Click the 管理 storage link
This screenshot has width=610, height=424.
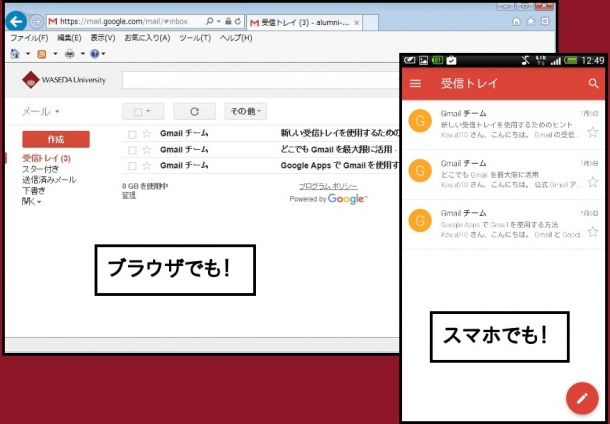coord(129,195)
